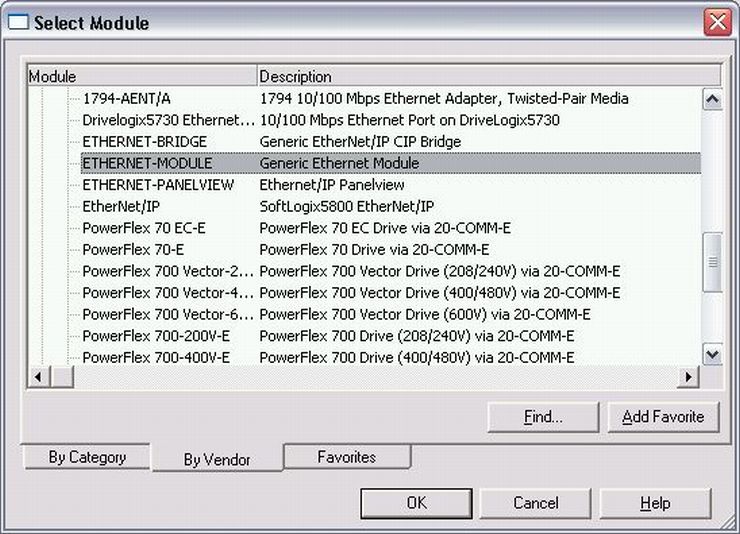740x534 pixels.
Task: Open Help for module selection
Action: tap(656, 503)
